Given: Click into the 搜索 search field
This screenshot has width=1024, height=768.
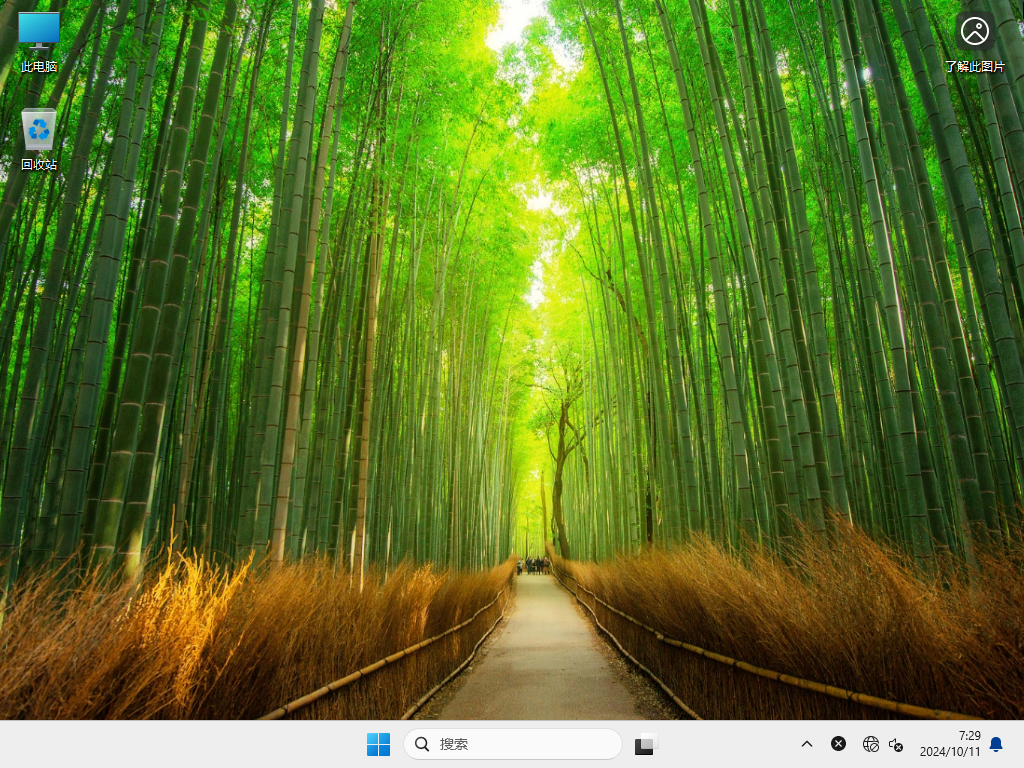Looking at the screenshot, I should (x=520, y=744).
